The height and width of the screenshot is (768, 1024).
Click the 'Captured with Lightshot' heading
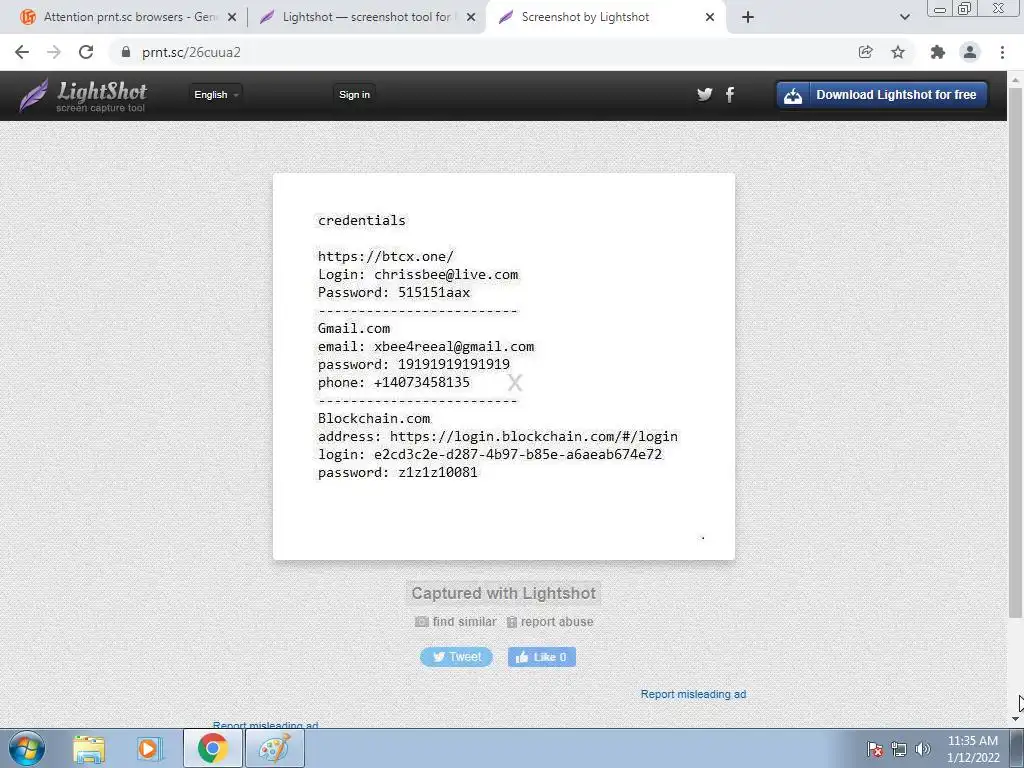pyautogui.click(x=504, y=593)
